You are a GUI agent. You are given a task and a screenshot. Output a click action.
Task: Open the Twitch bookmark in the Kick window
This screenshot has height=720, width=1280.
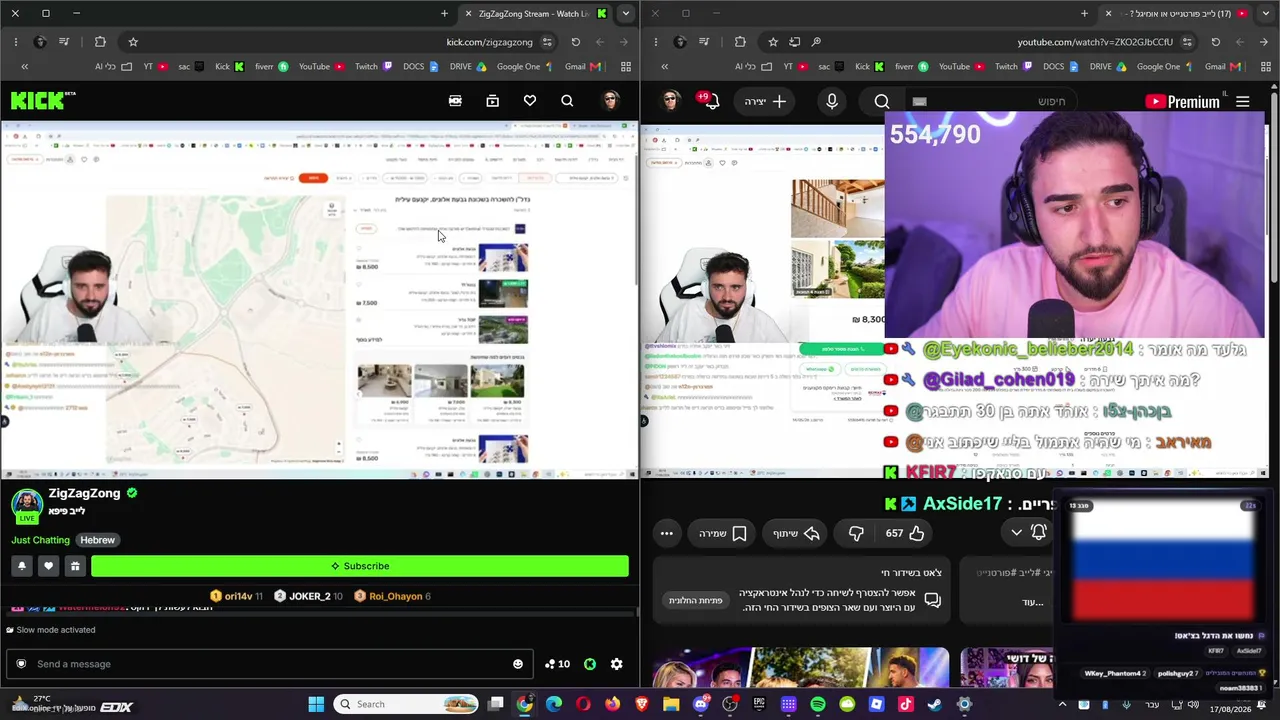(x=373, y=67)
